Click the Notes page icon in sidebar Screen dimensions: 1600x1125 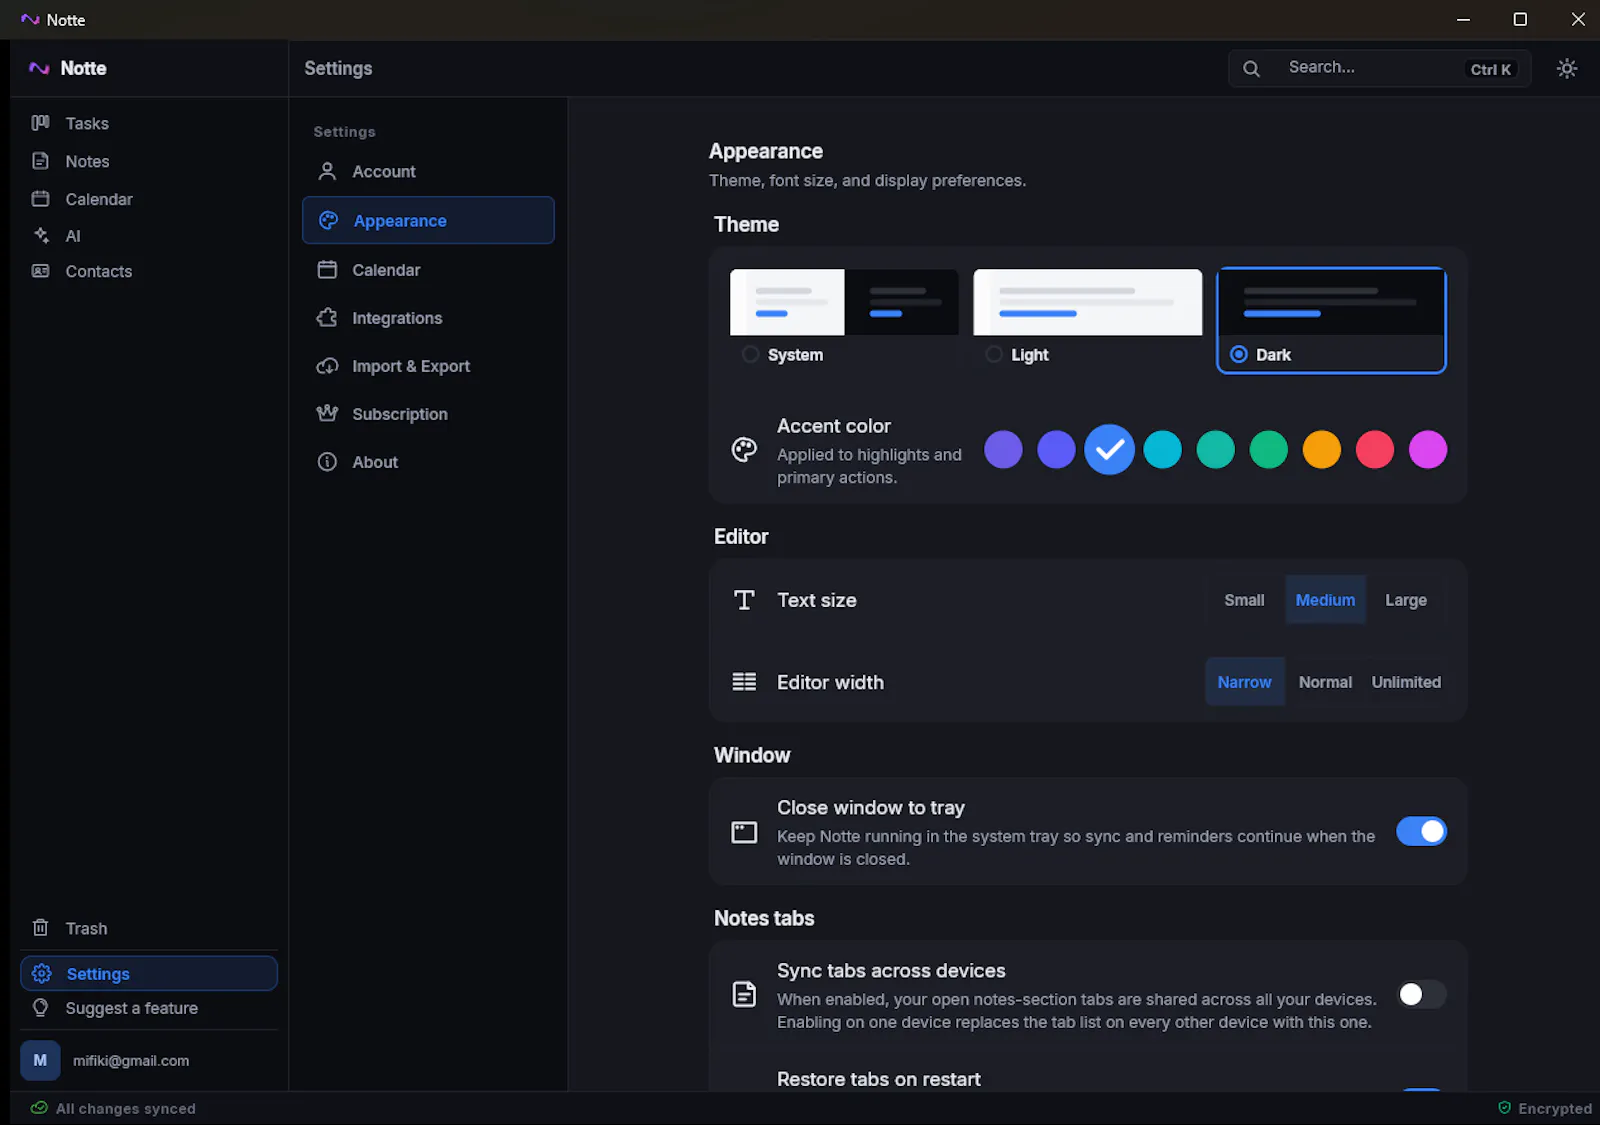tap(40, 161)
